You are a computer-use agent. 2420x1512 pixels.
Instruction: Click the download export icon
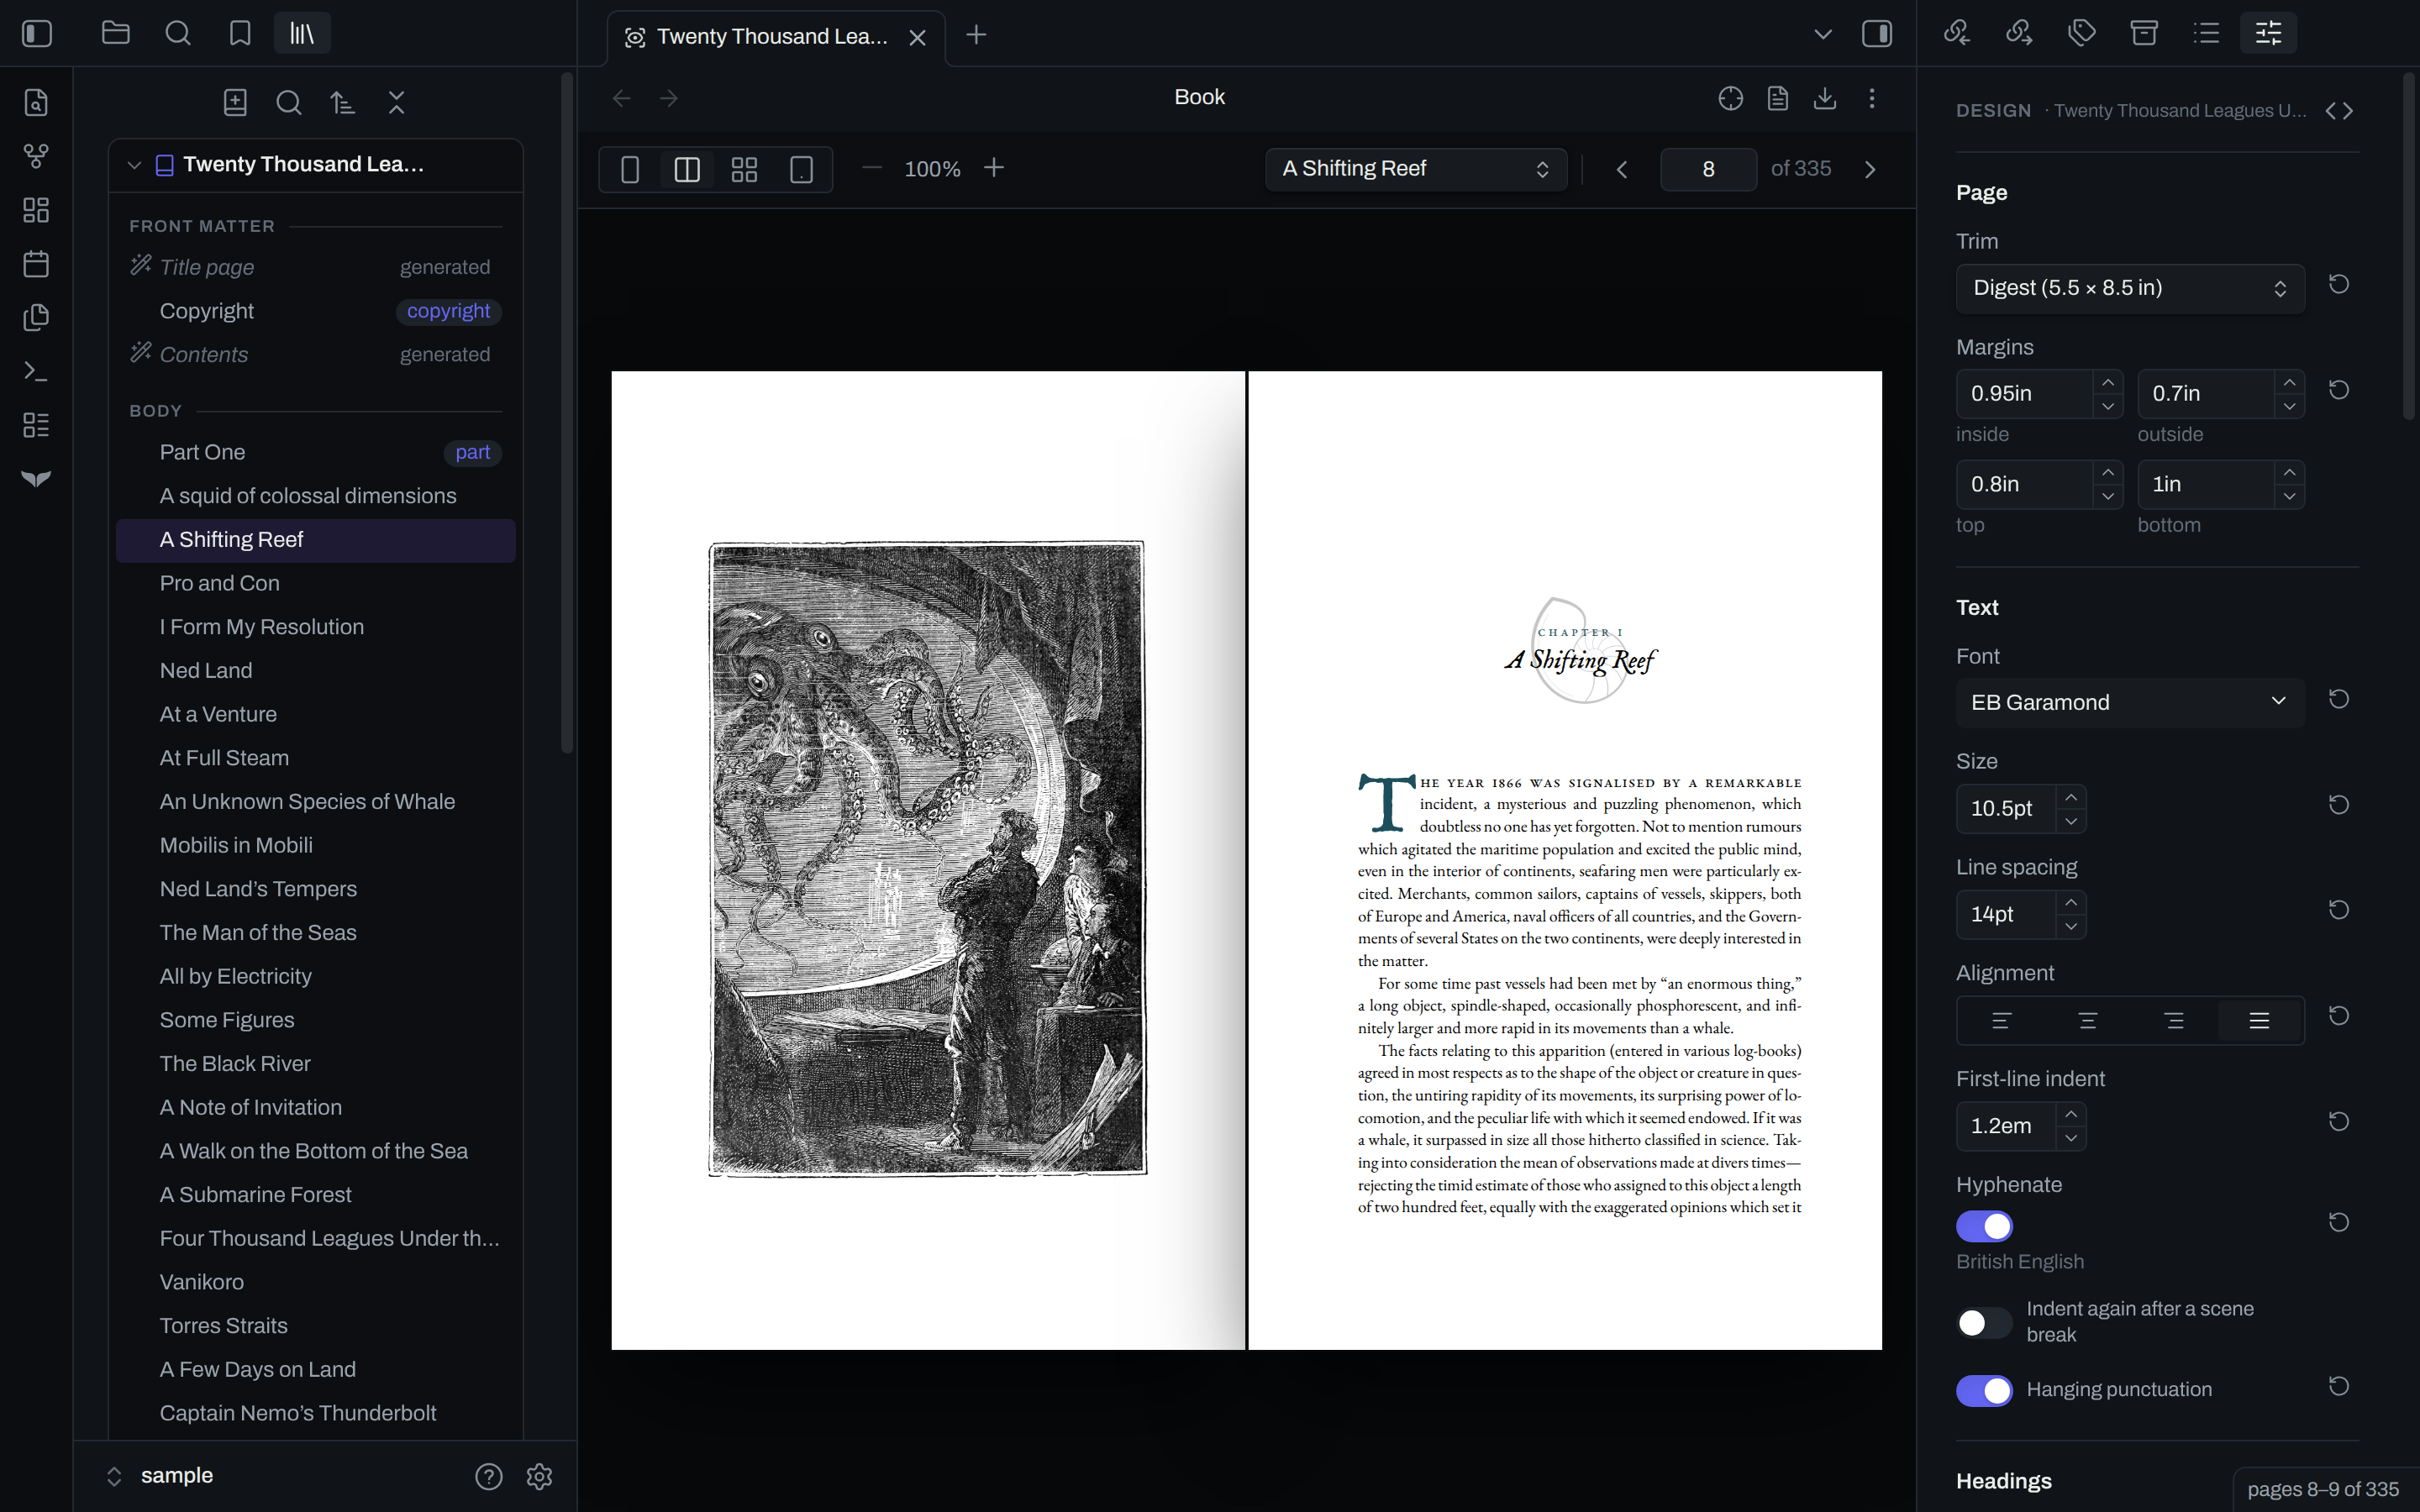click(x=1825, y=98)
